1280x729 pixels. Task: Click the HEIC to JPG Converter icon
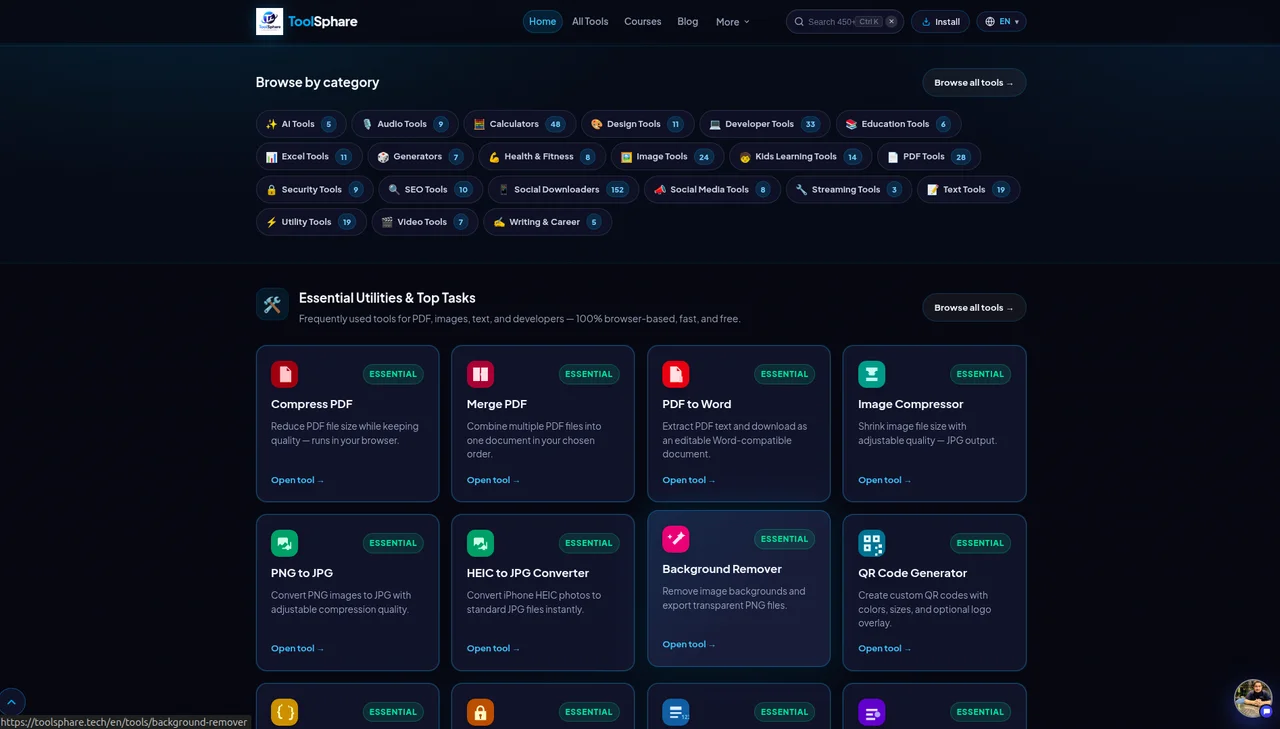point(480,543)
